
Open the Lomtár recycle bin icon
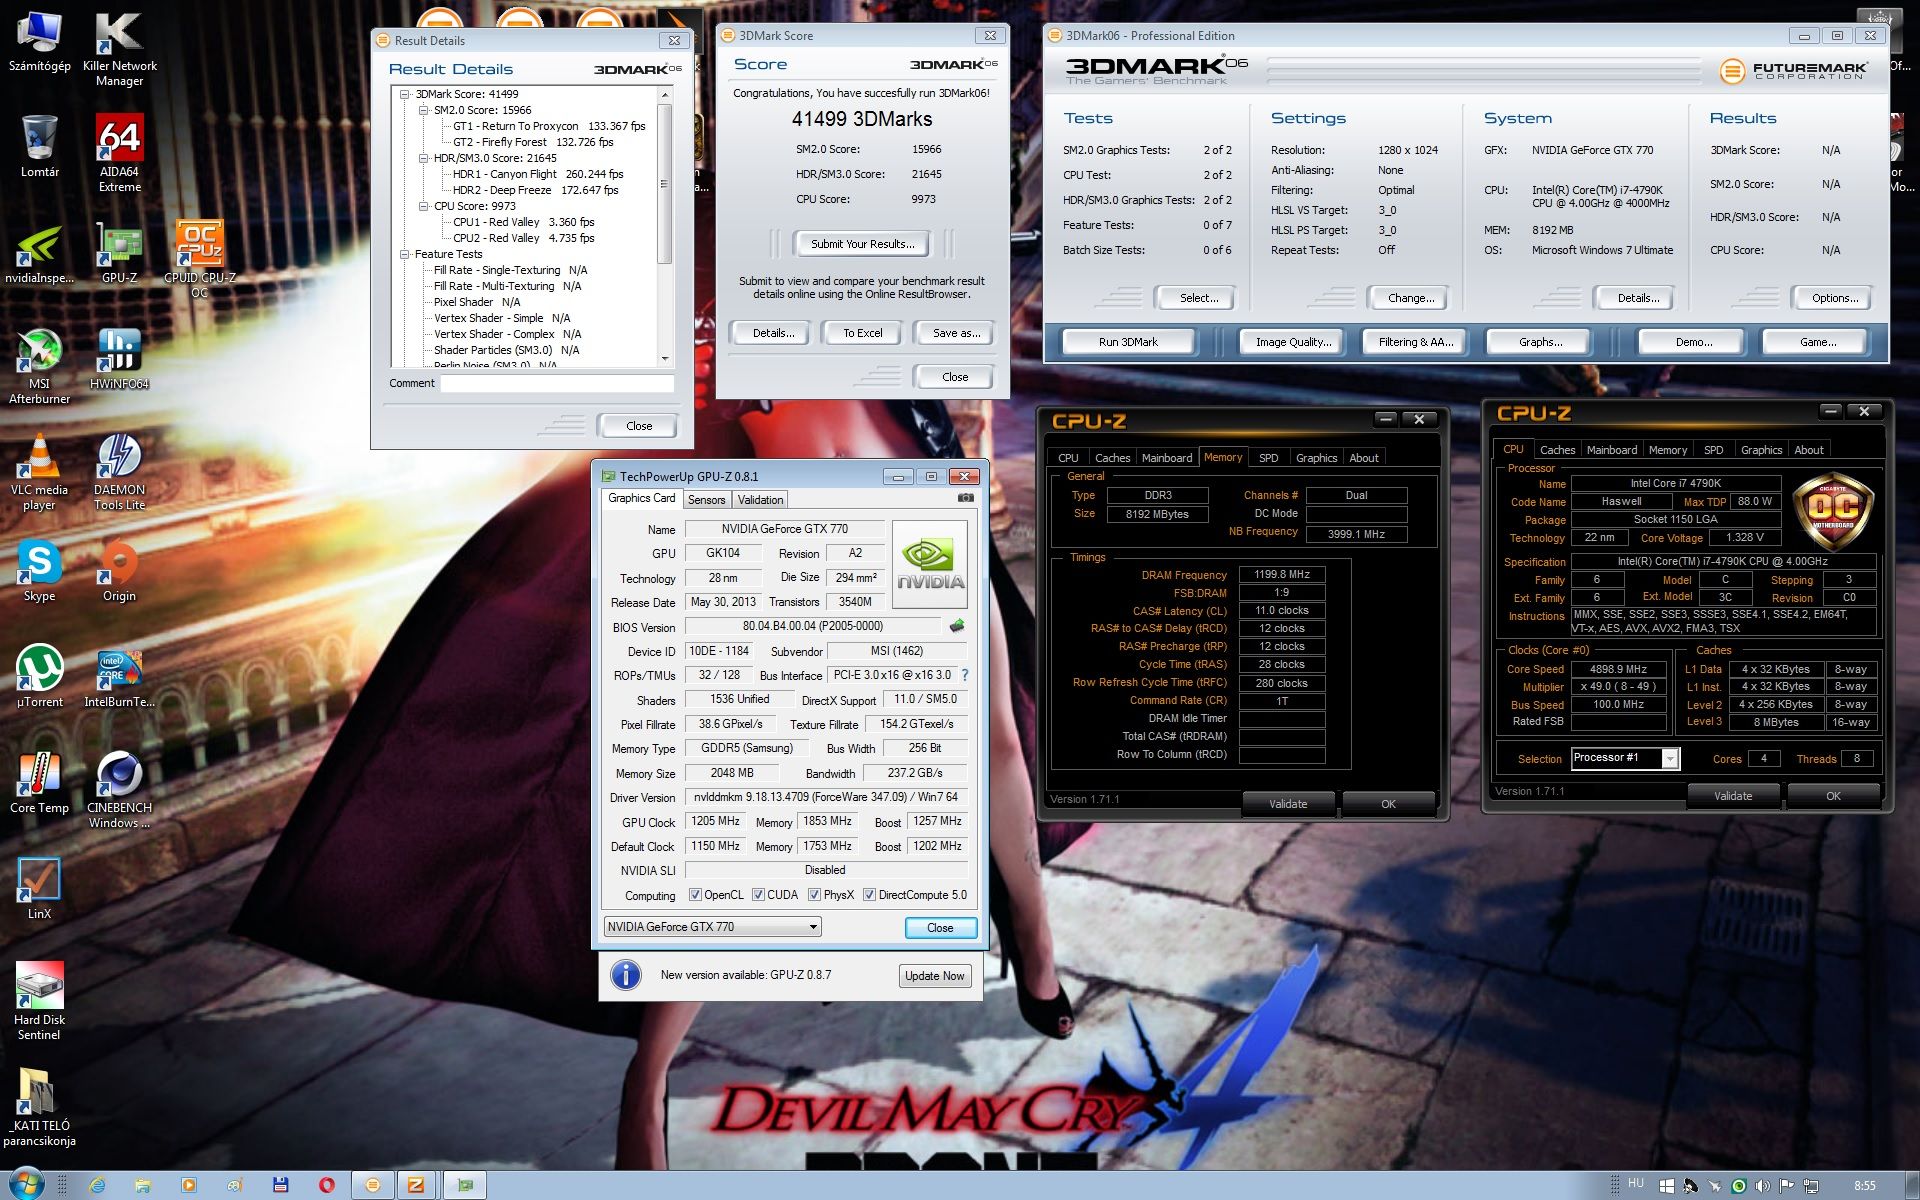40,146
